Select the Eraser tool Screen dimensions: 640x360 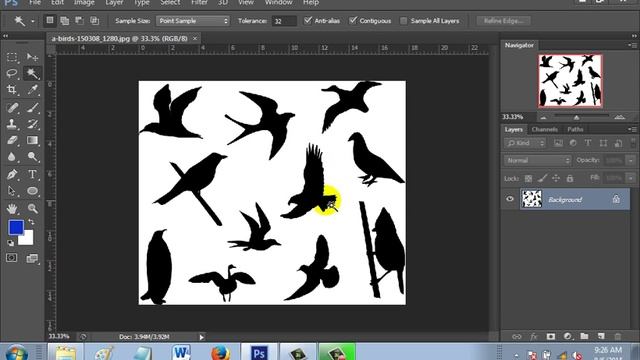click(12, 140)
